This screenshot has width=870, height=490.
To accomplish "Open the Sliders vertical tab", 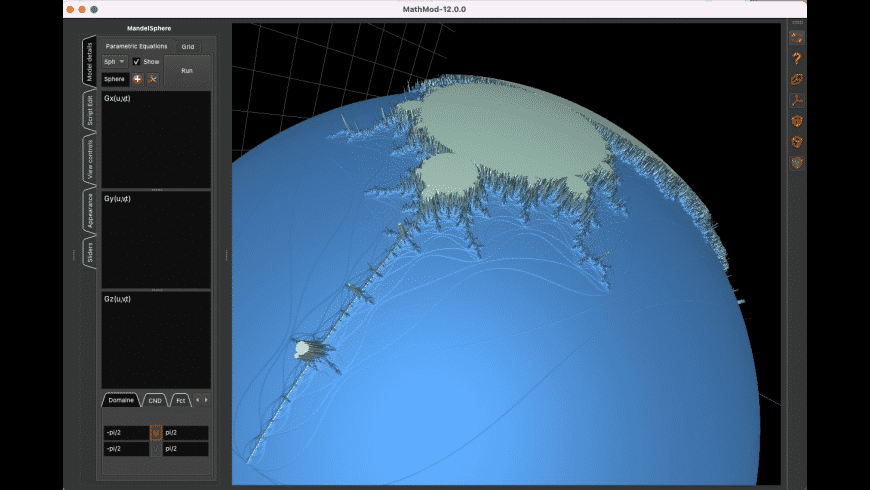I will (89, 252).
